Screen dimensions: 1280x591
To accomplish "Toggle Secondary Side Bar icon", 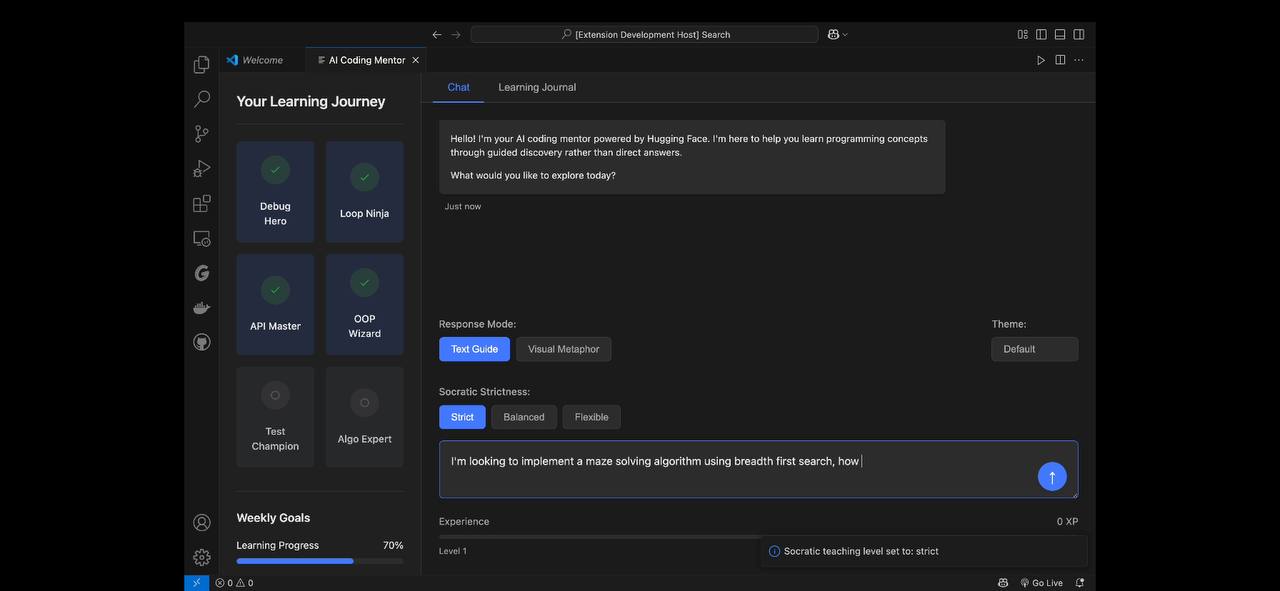I will pos(1079,34).
